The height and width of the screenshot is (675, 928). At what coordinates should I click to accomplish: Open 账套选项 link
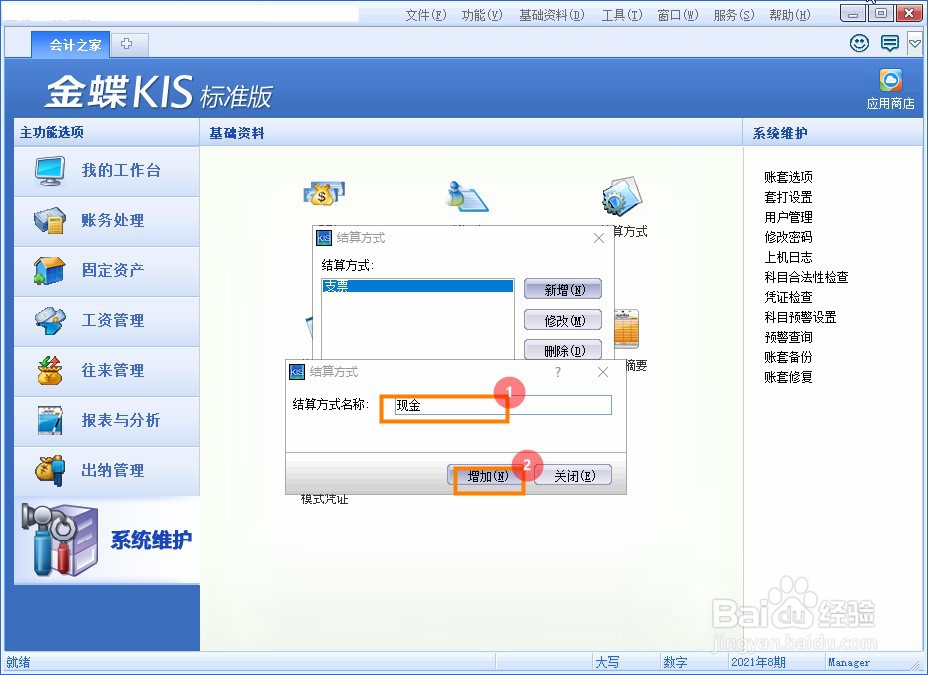pos(788,177)
